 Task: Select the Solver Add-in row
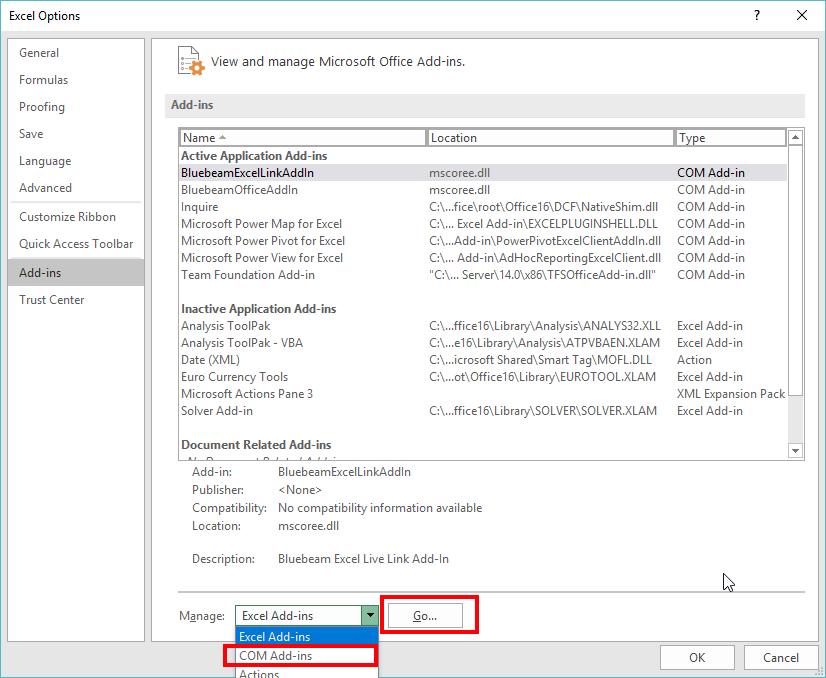[x=483, y=411]
